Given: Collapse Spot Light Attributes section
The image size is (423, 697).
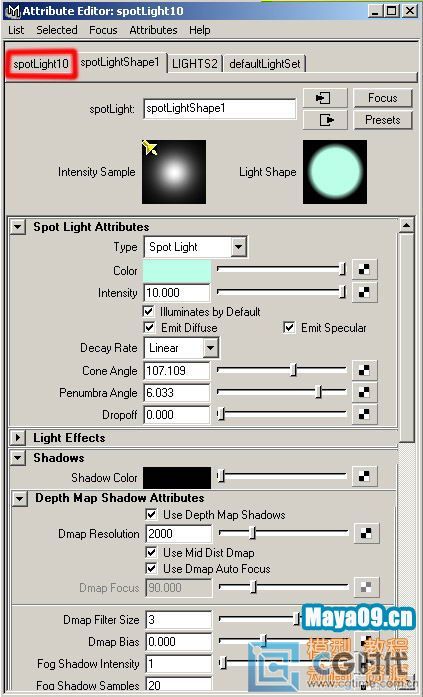Looking at the screenshot, I should (18, 227).
